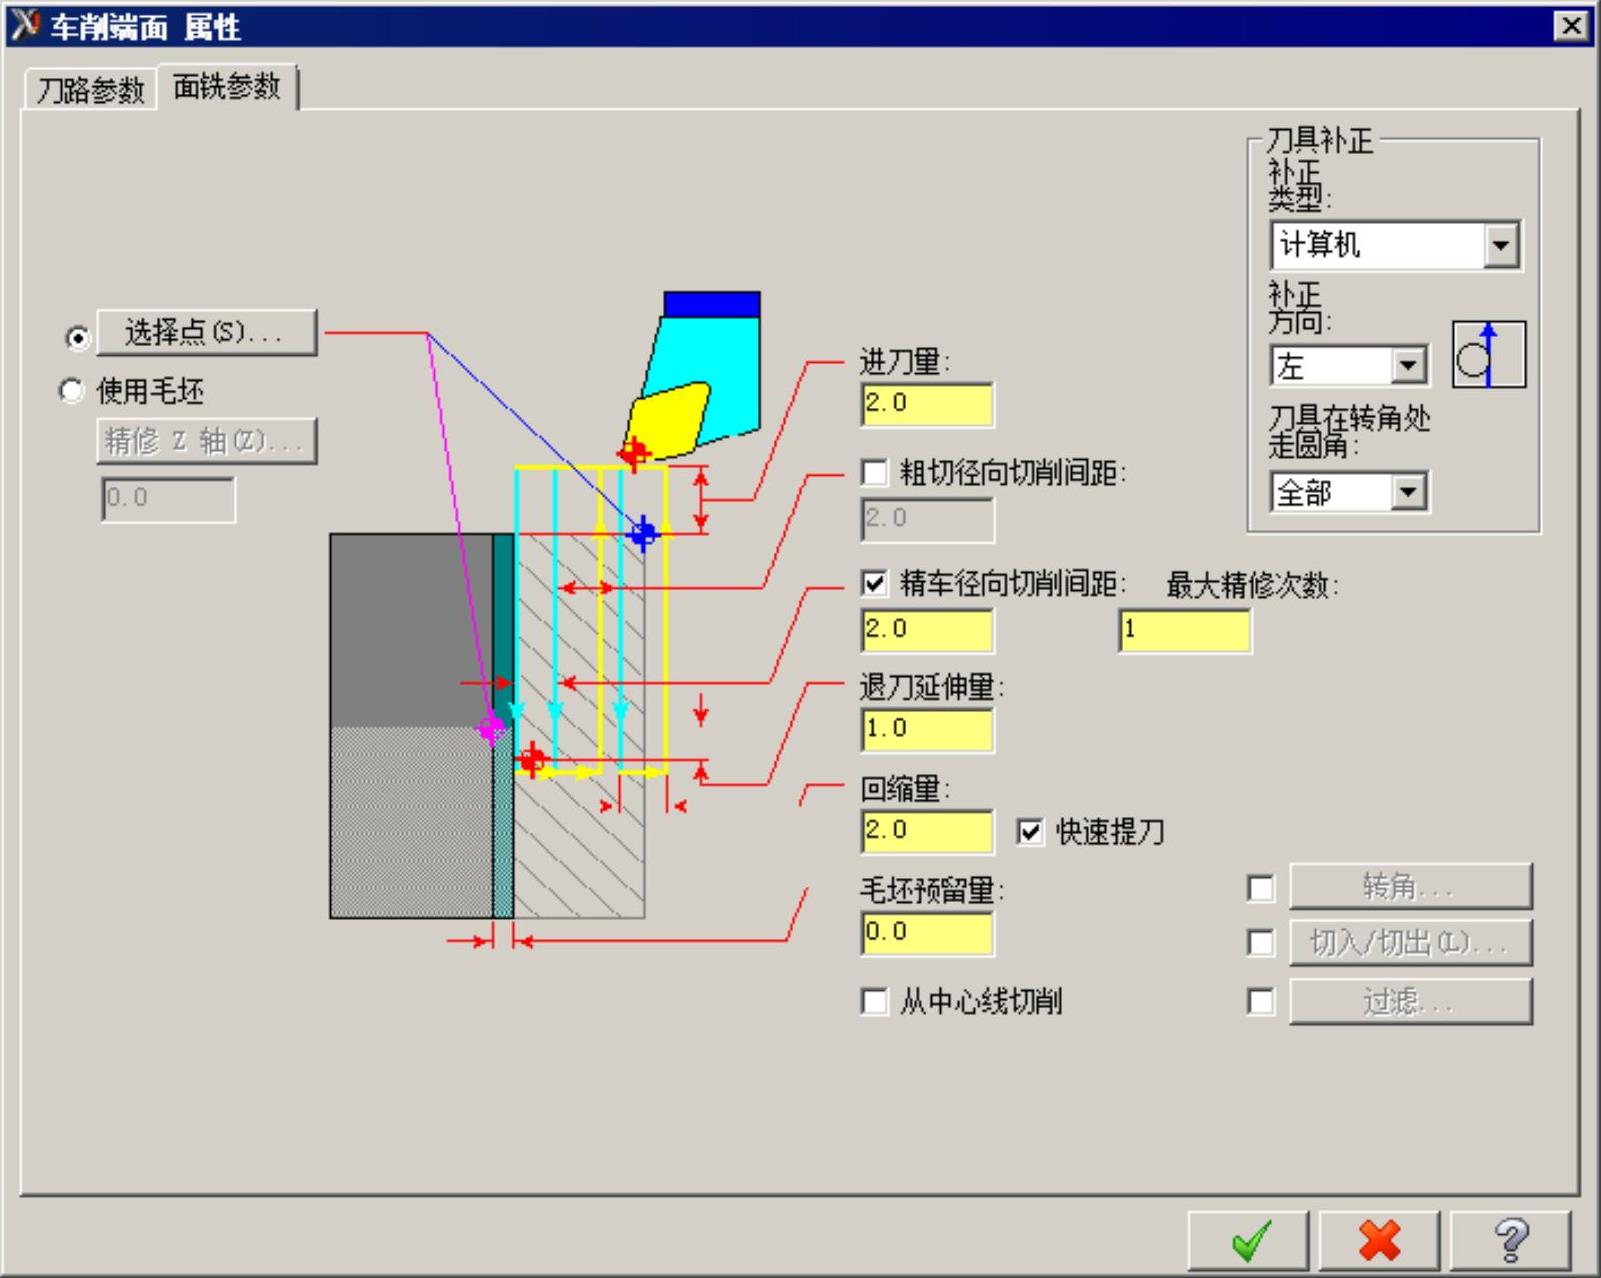Open the 刀具在转角处走圆角 dropdown showing 全部
Image resolution: width=1601 pixels, height=1278 pixels.
click(x=1408, y=492)
